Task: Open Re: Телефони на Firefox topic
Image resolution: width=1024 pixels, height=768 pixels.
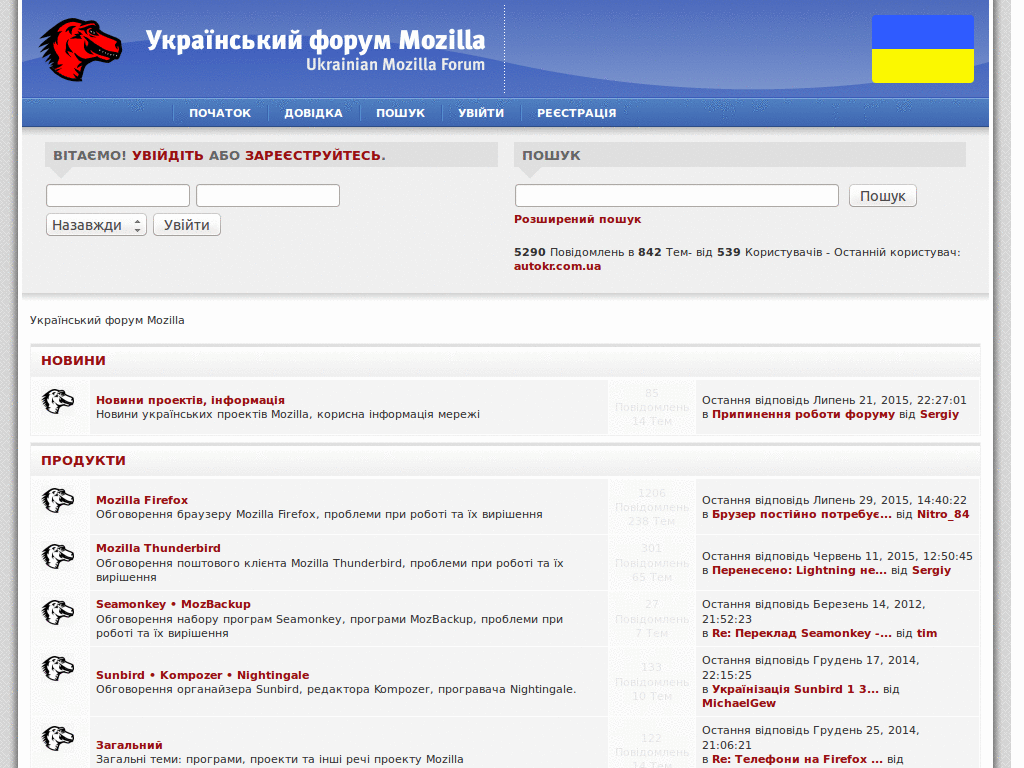Action: 797,759
